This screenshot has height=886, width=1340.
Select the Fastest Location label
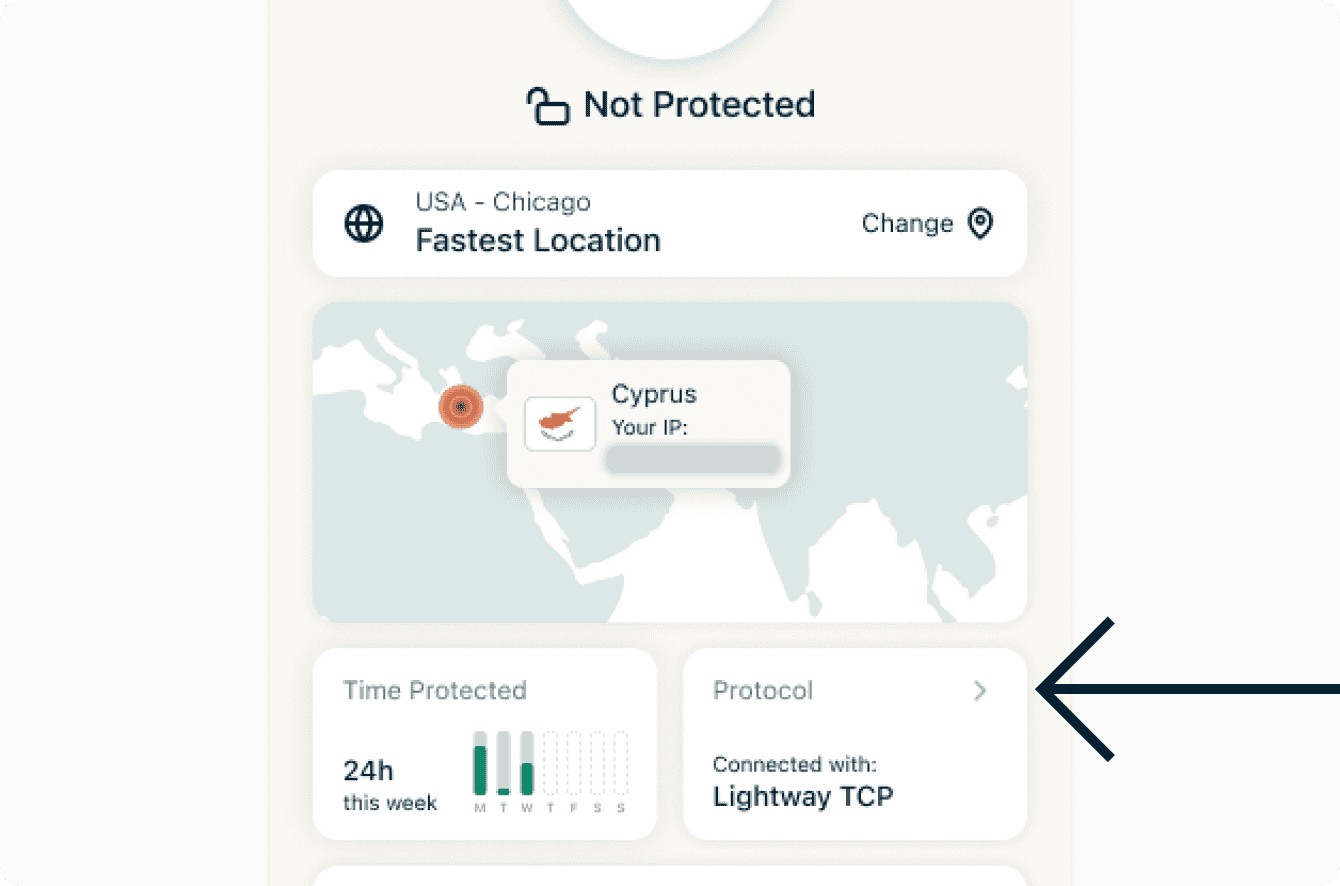538,241
